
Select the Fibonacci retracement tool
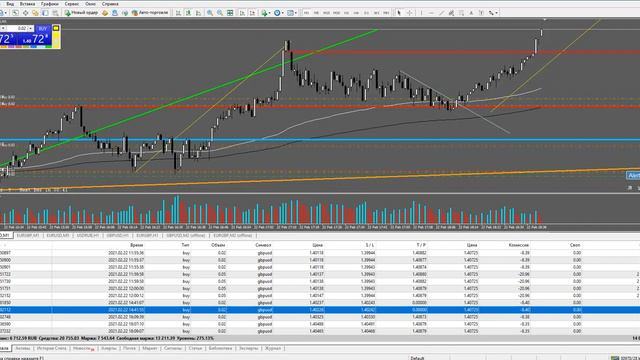[461, 13]
